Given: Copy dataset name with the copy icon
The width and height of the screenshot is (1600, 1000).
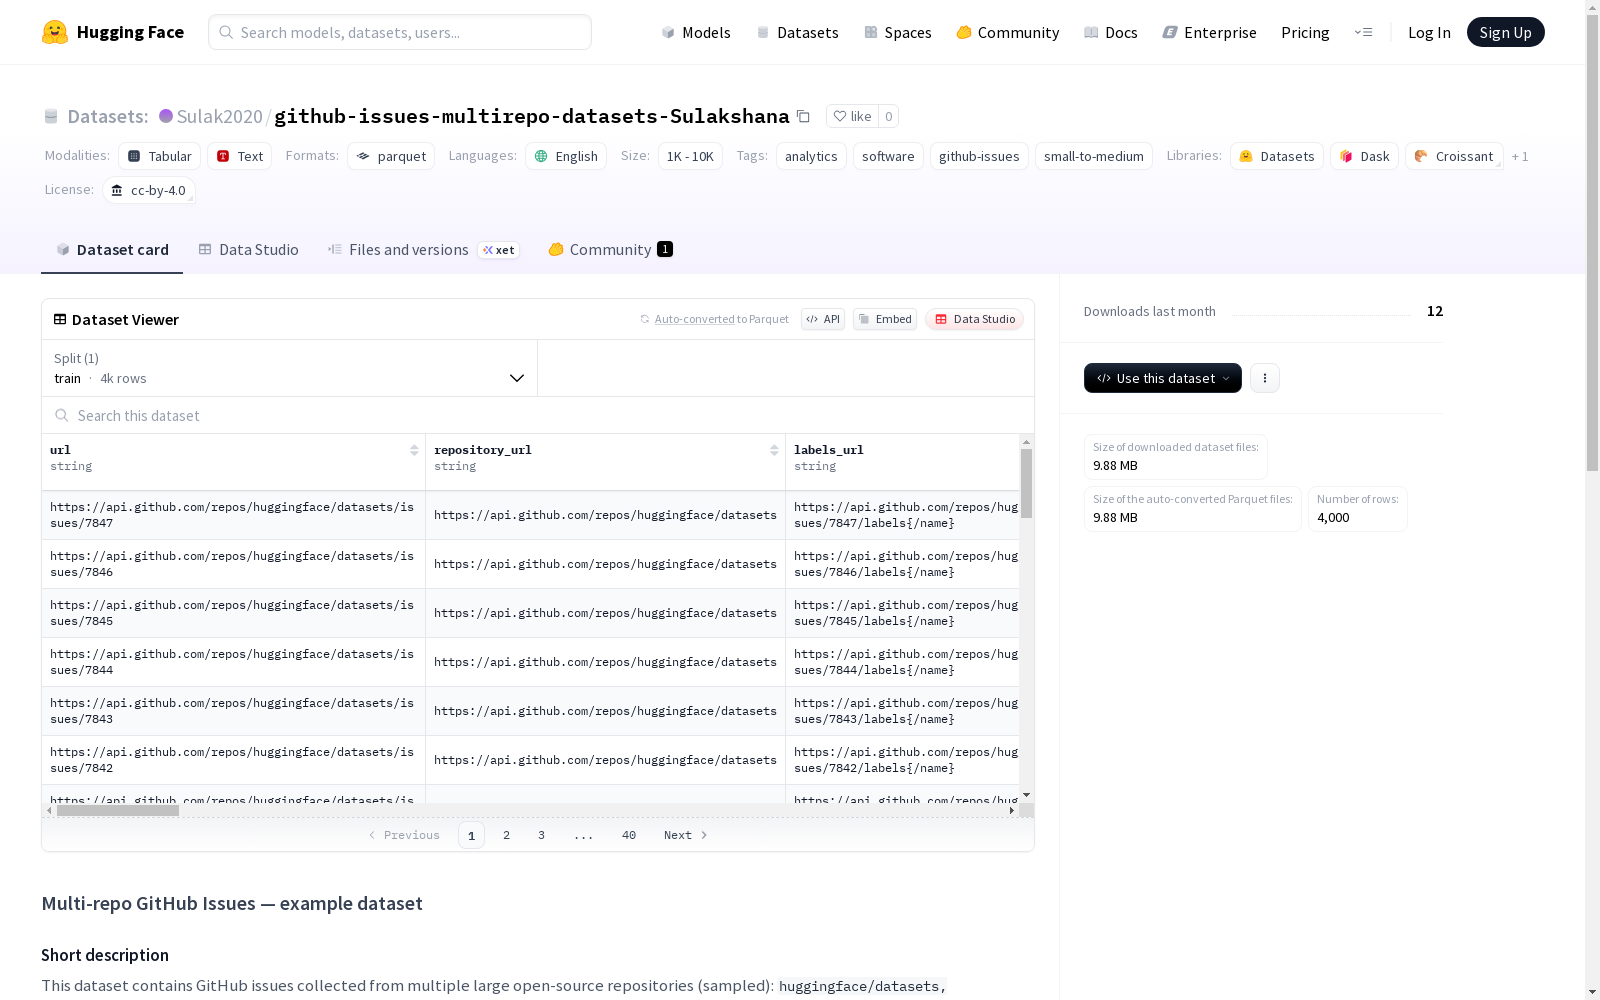Looking at the screenshot, I should coord(803,116).
